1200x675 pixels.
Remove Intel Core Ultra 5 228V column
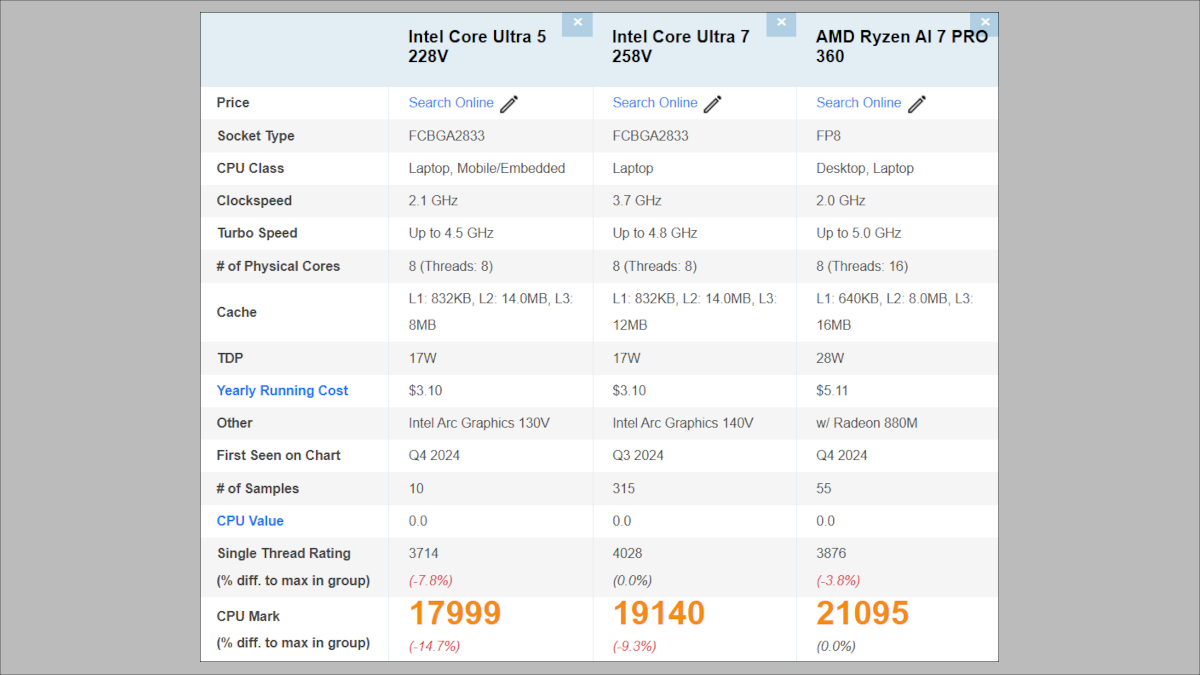coord(577,23)
